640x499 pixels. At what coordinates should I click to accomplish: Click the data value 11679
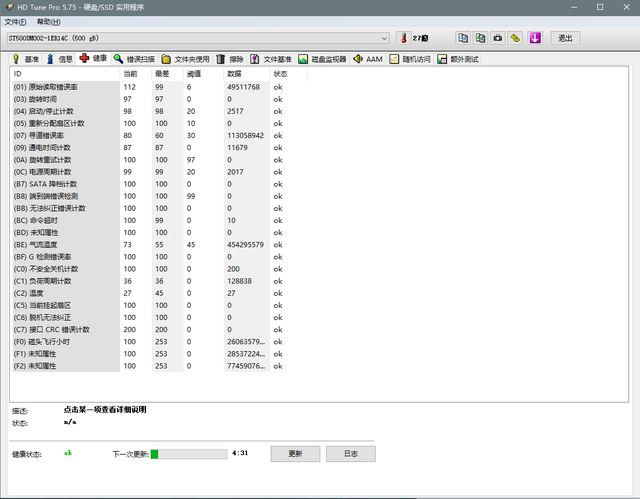(237, 148)
